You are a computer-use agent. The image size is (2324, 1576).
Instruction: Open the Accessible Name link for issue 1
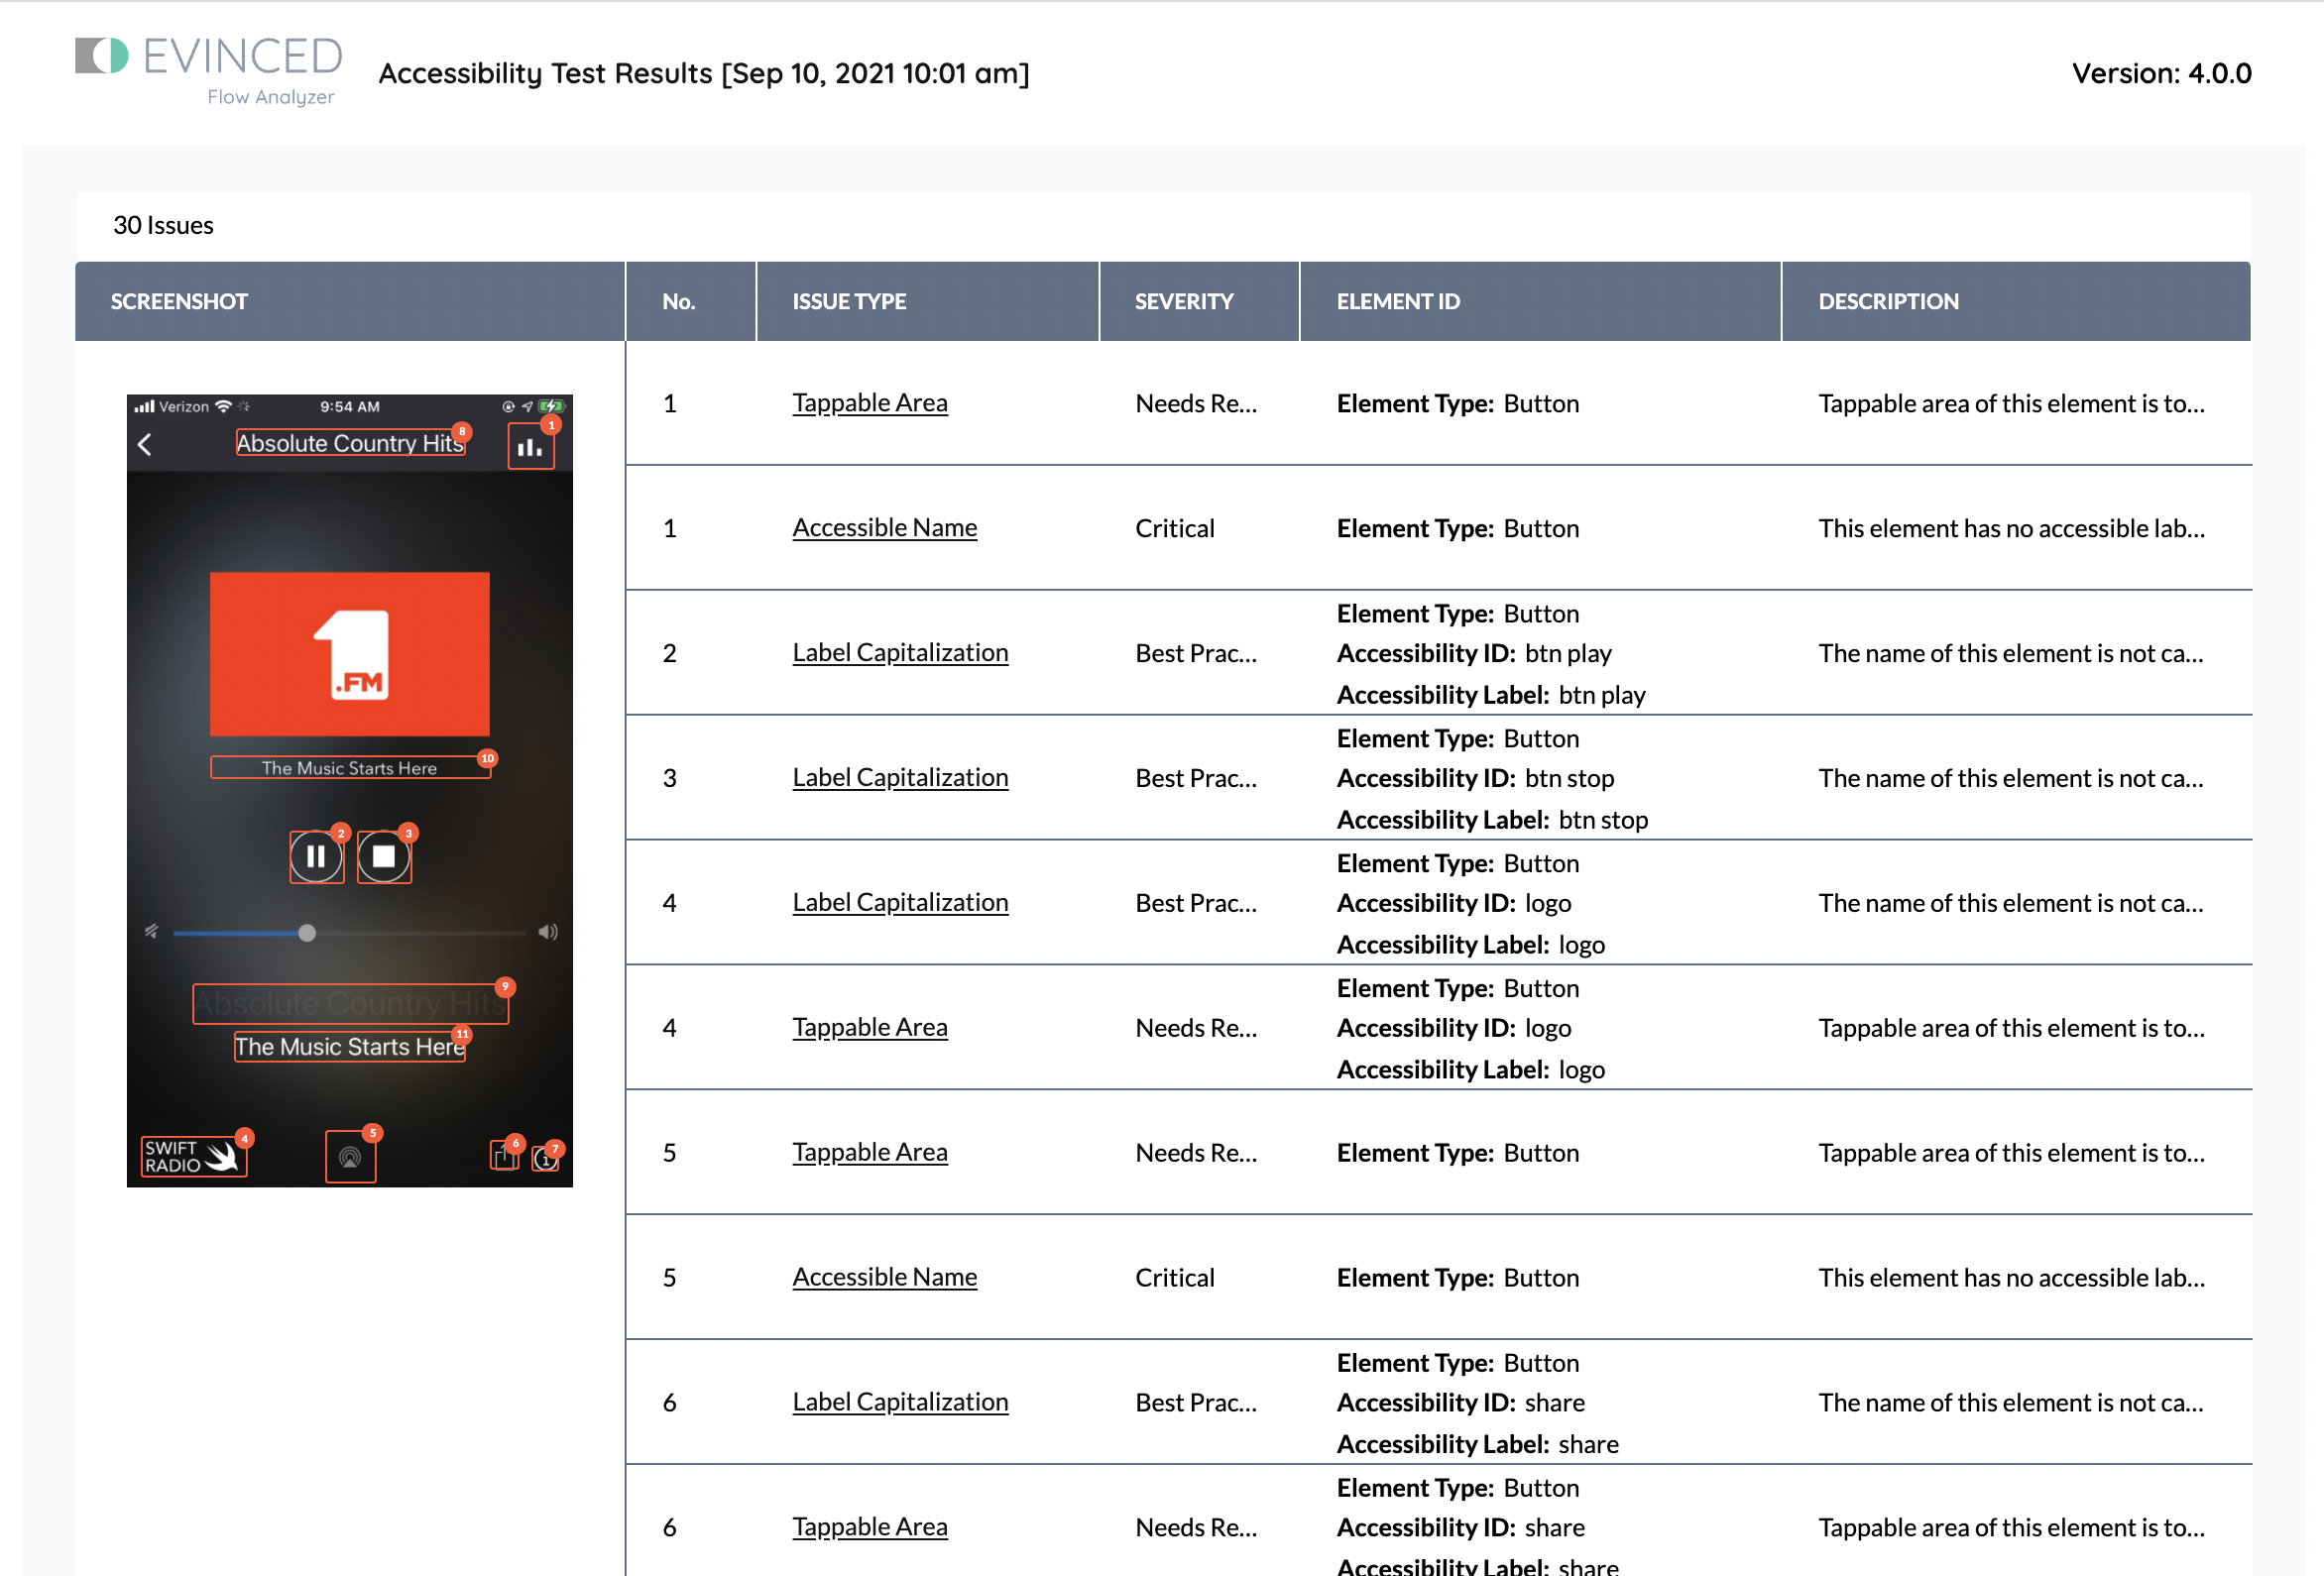pyautogui.click(x=884, y=528)
